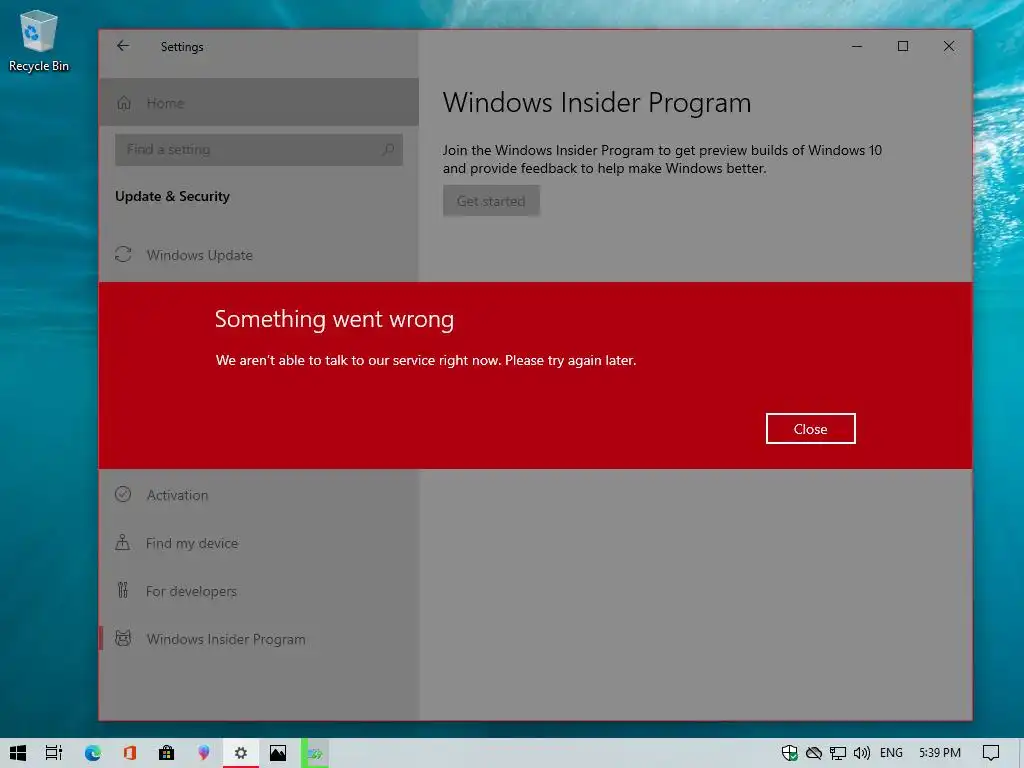Click the Activation checkmark icon
Viewport: 1024px width, 768px height.
(123, 494)
